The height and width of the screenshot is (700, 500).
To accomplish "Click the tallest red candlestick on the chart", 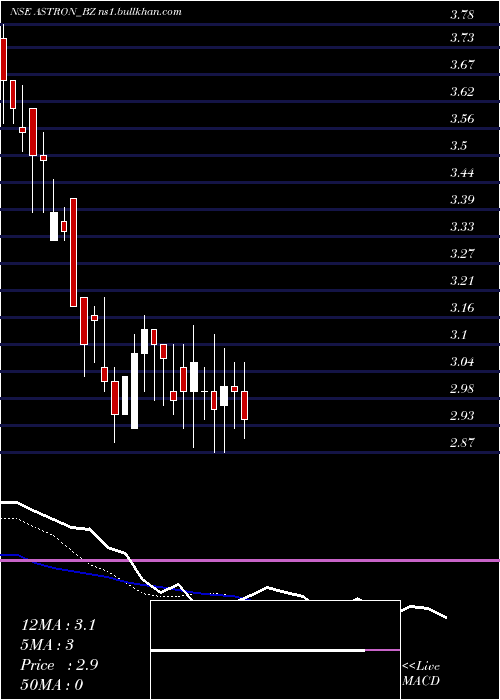I will click(x=73, y=252).
